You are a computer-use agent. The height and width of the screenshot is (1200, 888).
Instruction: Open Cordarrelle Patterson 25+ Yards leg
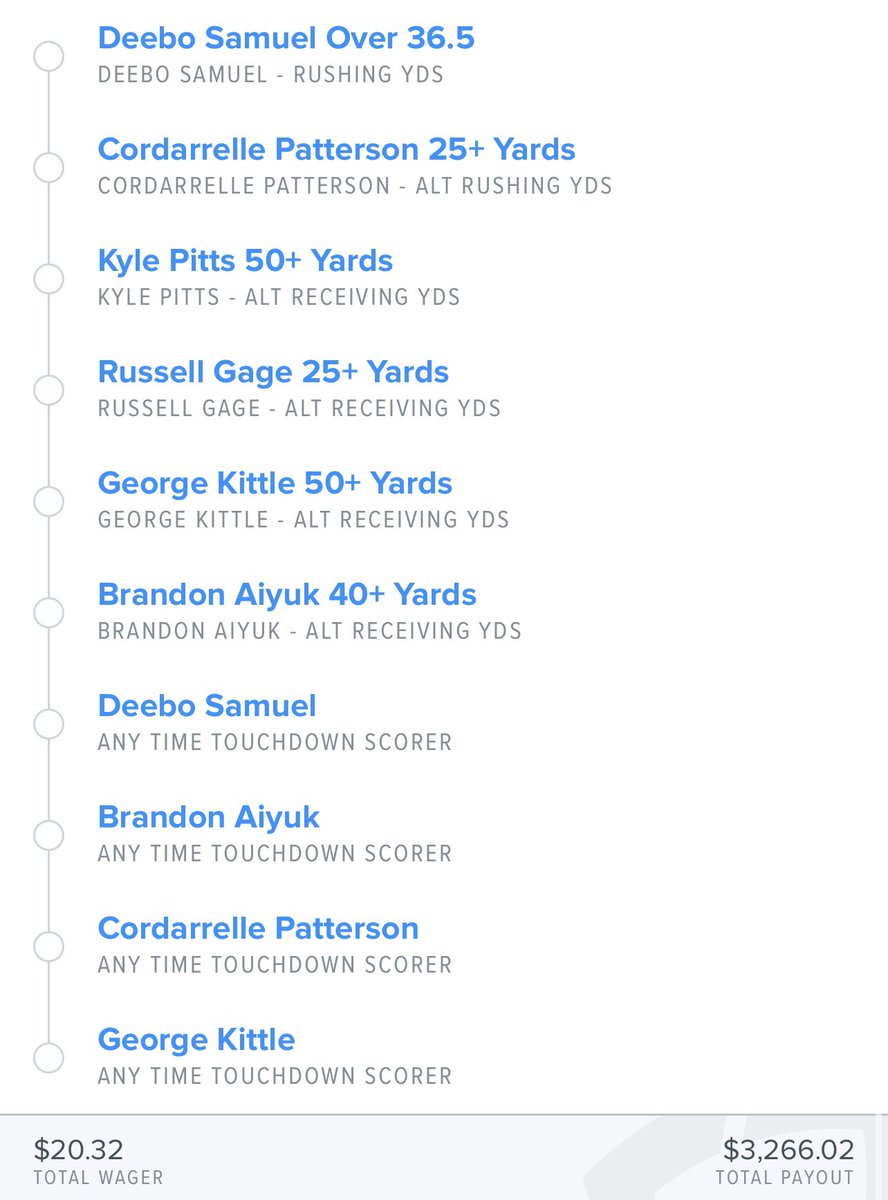point(337,149)
